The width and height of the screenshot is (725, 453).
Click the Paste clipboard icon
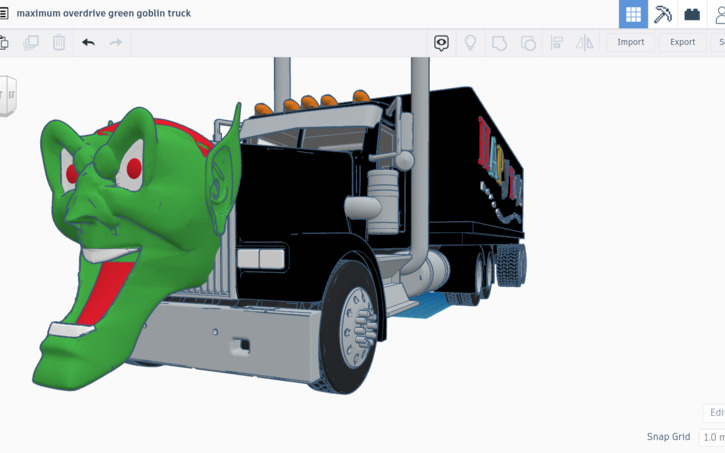pyautogui.click(x=4, y=43)
